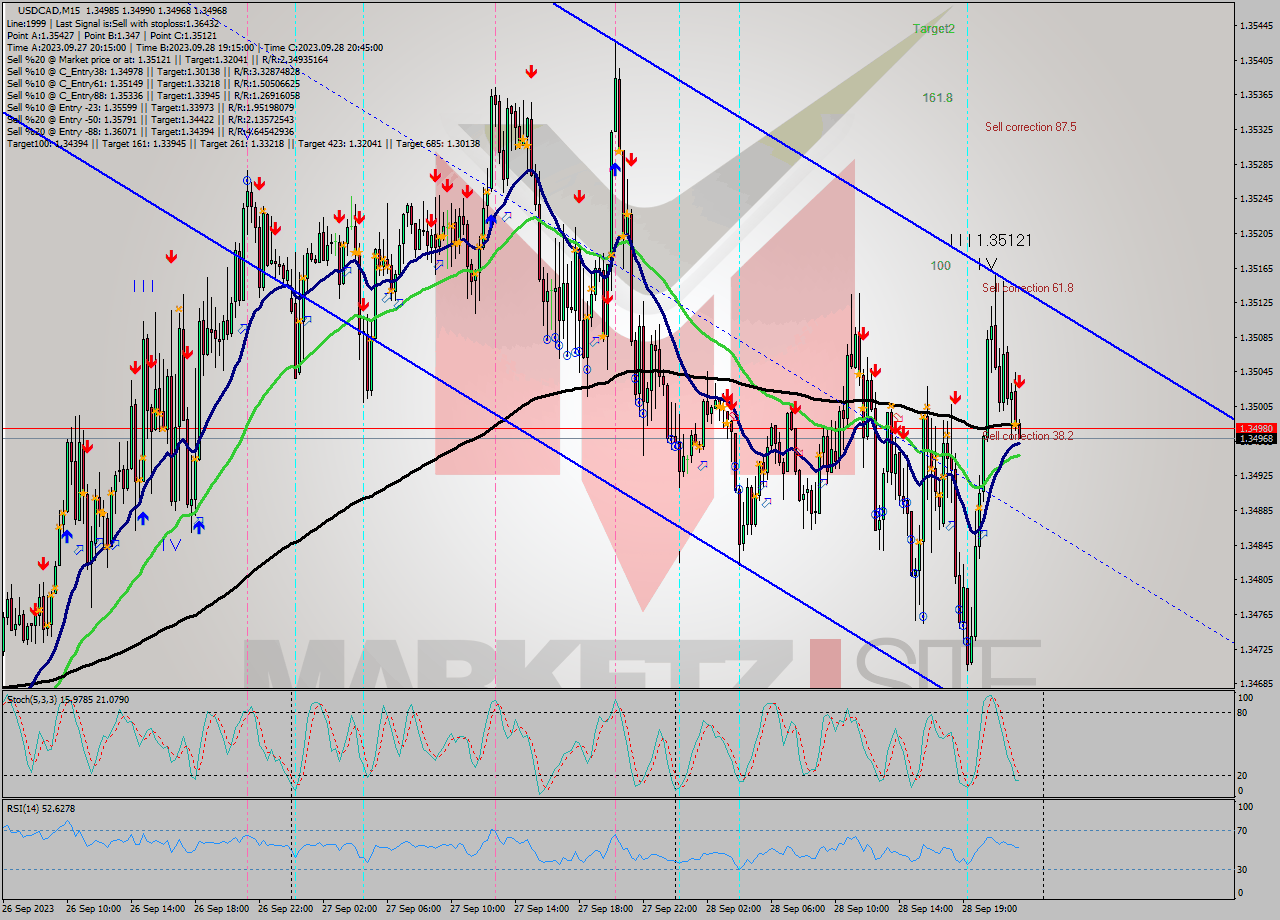Click the 1.35085 price axis label
The image size is (1280, 920).
tap(1256, 337)
